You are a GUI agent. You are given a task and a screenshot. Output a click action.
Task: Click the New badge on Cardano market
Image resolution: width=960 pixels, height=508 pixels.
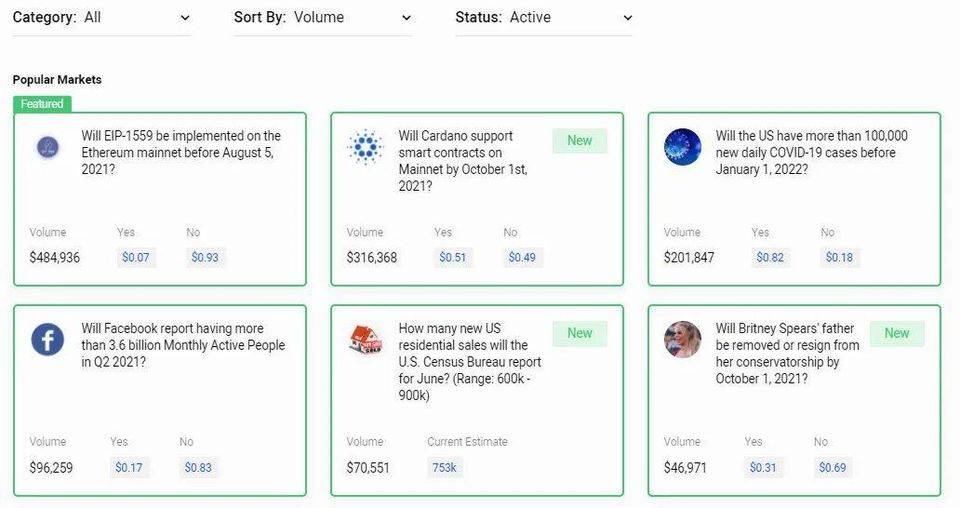tap(579, 141)
